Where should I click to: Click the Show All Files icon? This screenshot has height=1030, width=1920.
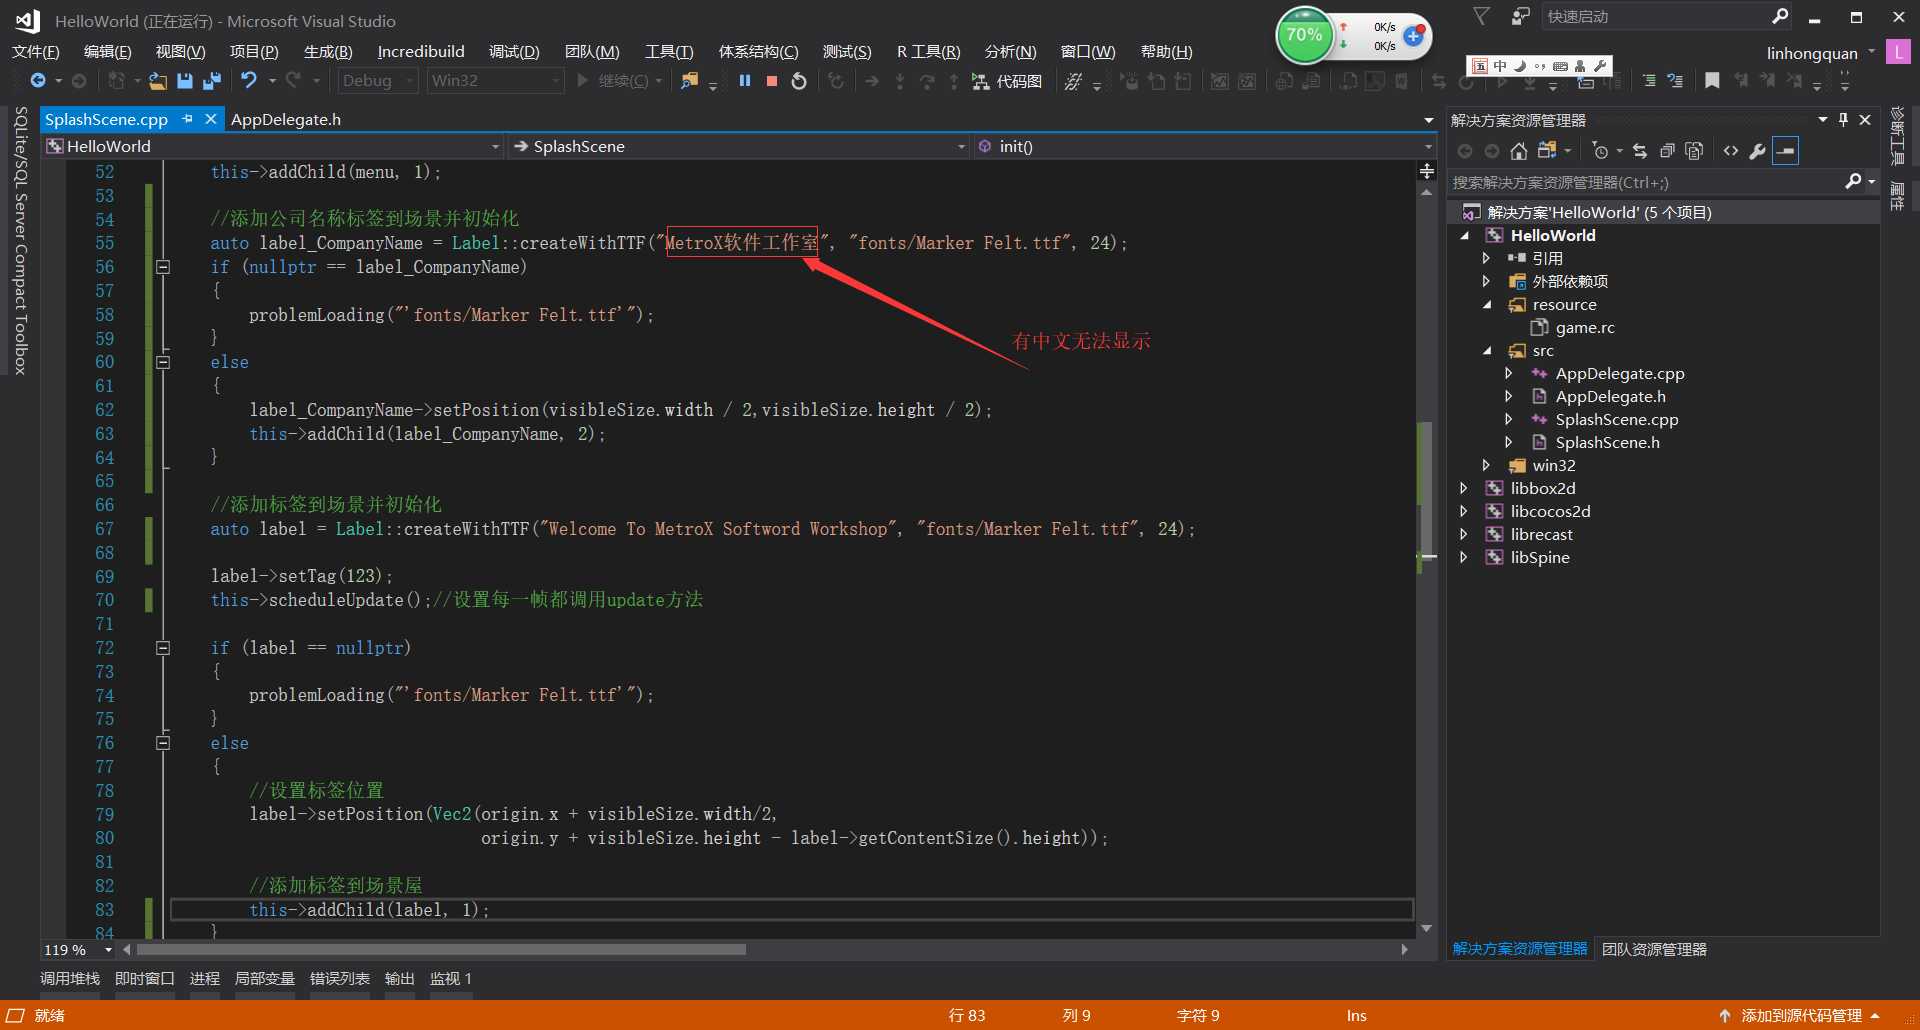(x=1694, y=151)
